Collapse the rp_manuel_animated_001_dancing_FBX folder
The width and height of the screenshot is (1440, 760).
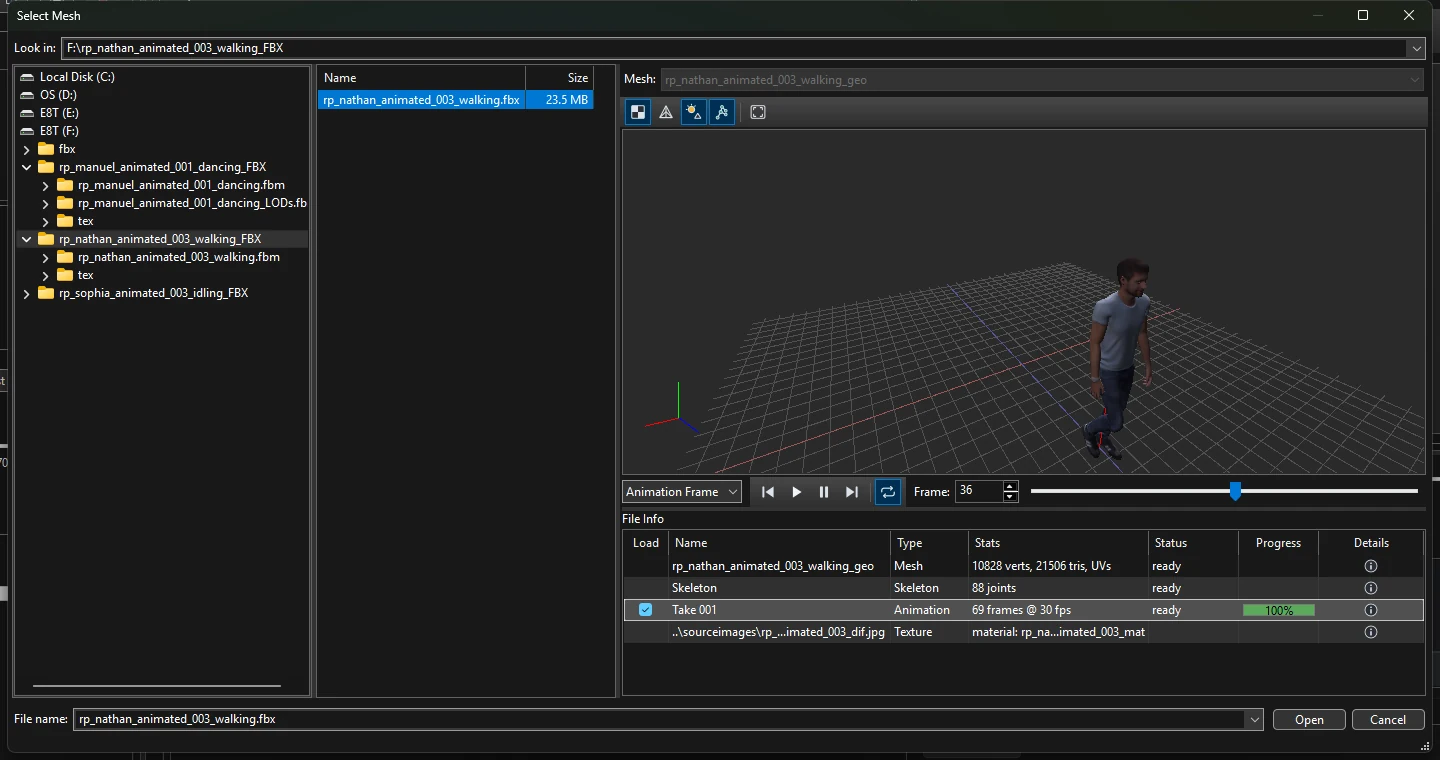click(26, 167)
